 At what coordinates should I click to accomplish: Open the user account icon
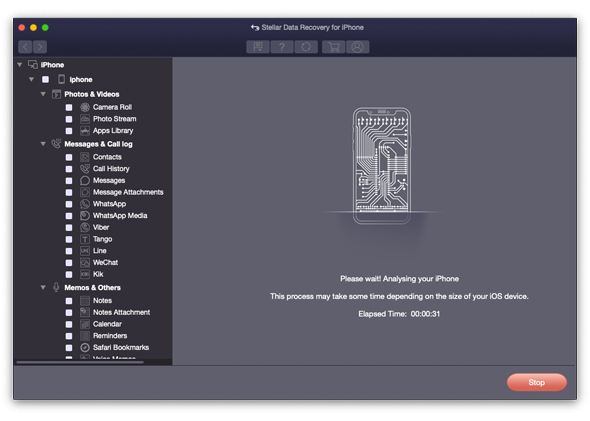(x=357, y=47)
